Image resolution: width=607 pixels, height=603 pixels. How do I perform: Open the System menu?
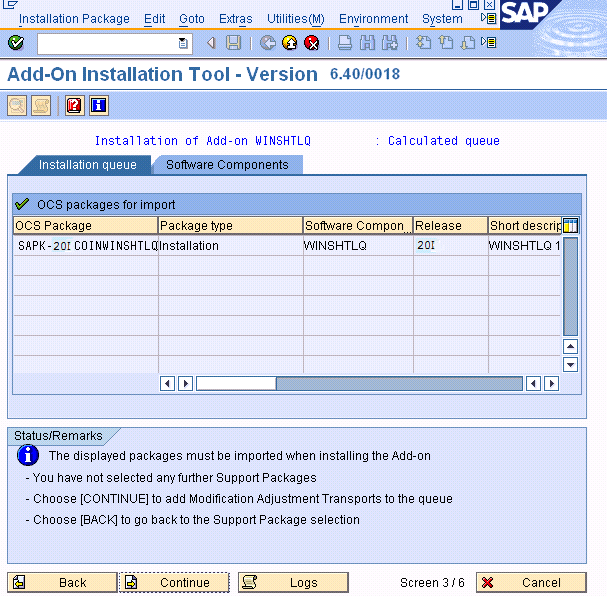(x=442, y=19)
